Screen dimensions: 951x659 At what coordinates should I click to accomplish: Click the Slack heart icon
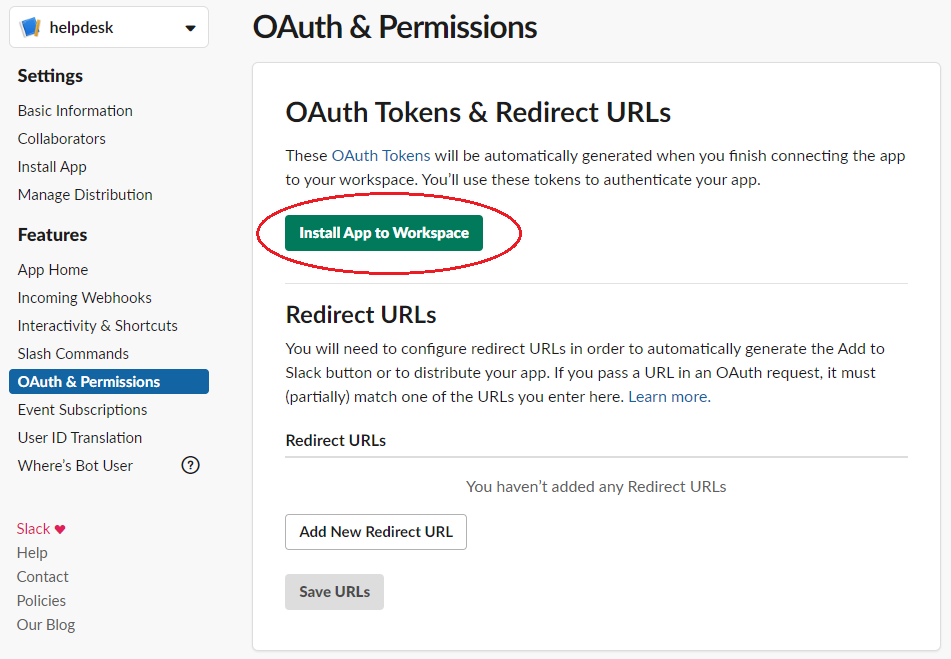(x=60, y=529)
